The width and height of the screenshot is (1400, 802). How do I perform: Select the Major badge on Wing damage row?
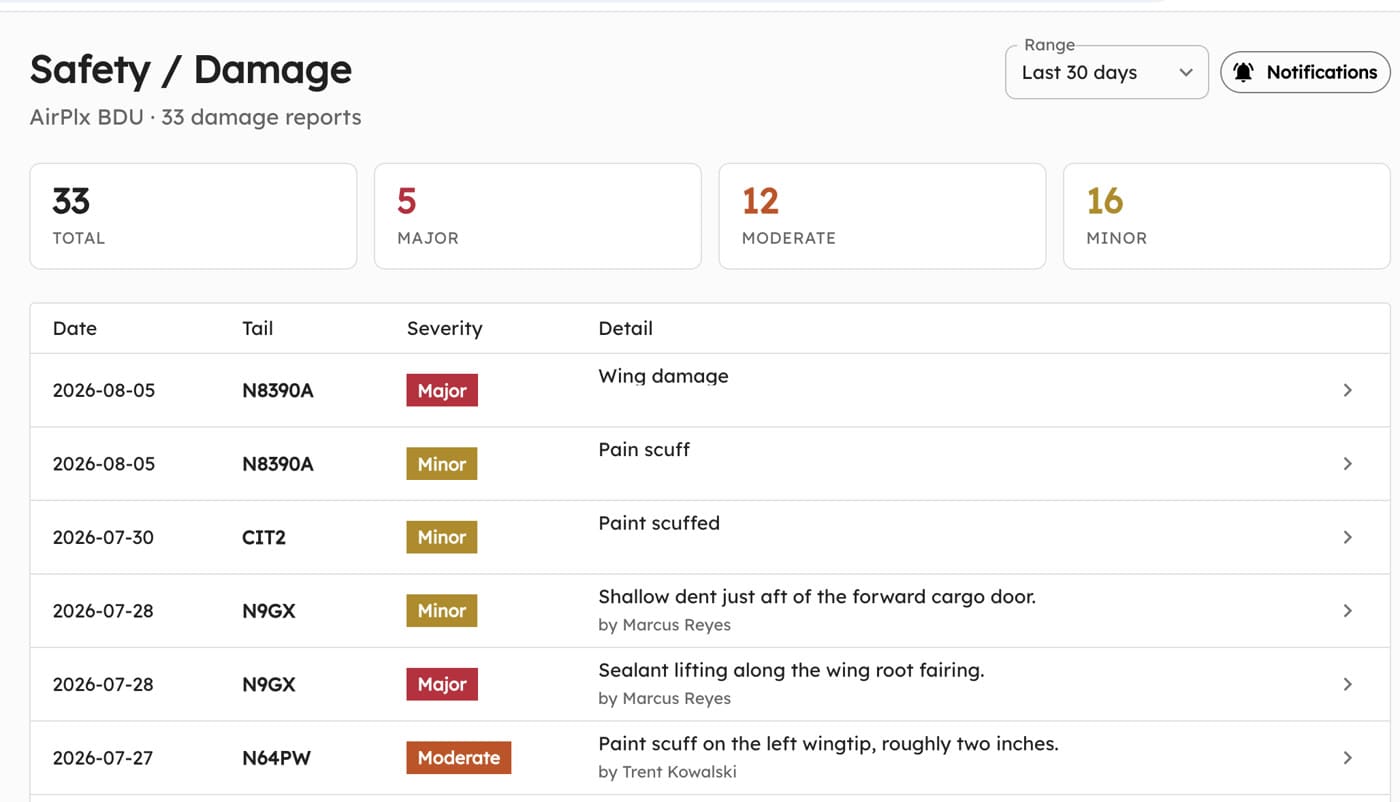[442, 390]
